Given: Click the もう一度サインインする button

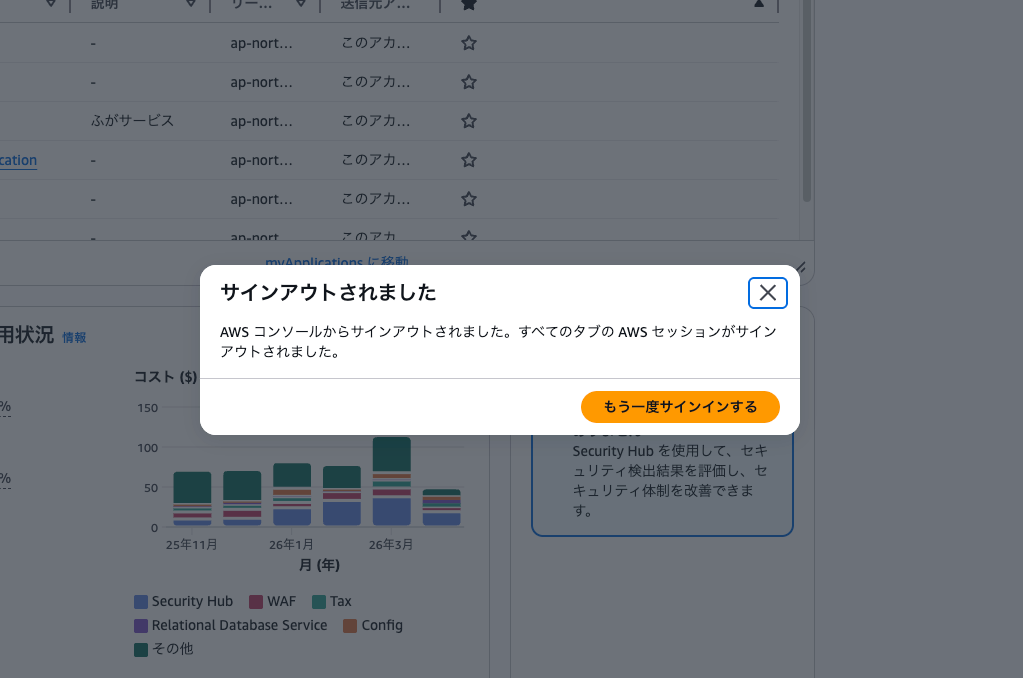Looking at the screenshot, I should click(680, 407).
